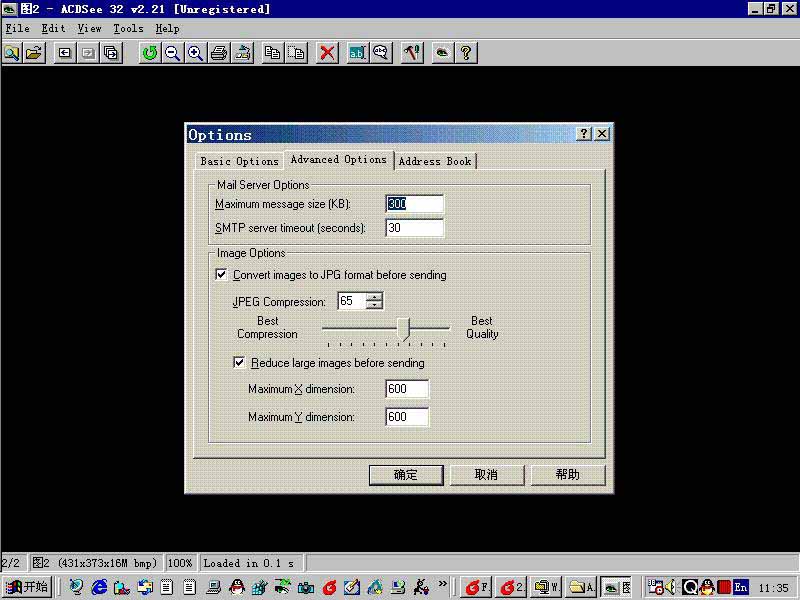Click the ant icon in quick launch
Image resolution: width=800 pixels, height=600 pixels.
(x=421, y=587)
